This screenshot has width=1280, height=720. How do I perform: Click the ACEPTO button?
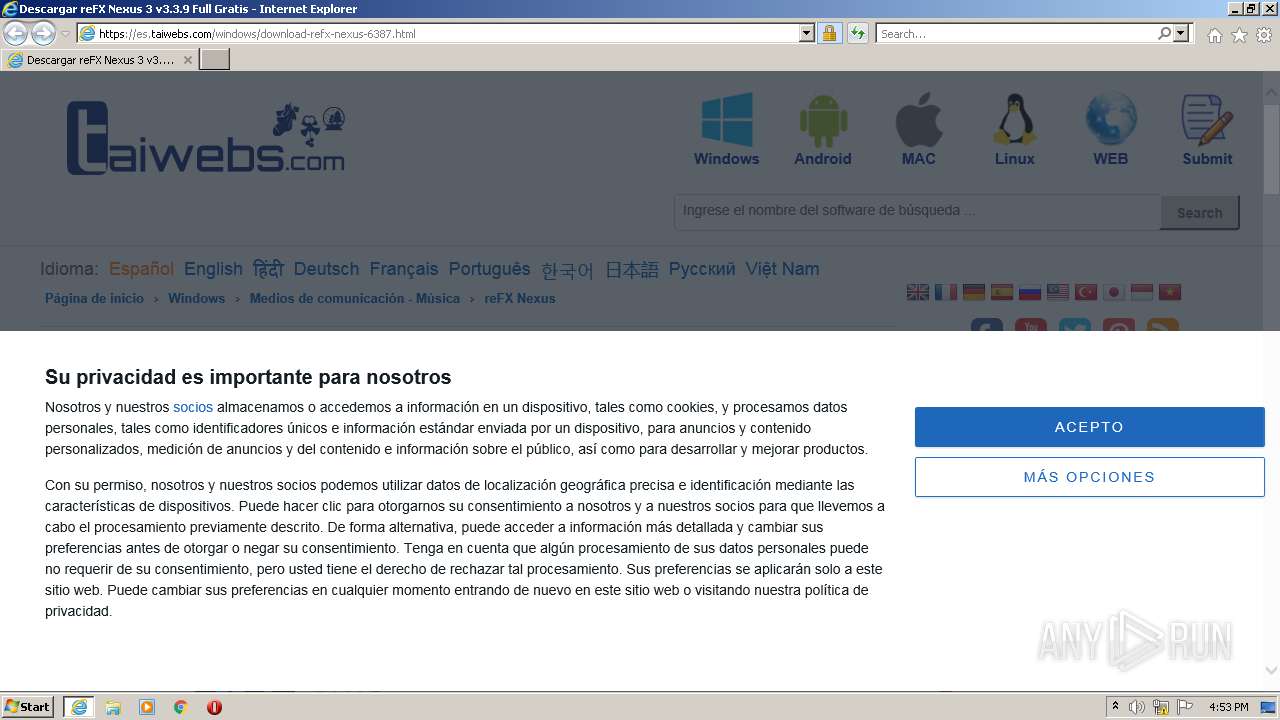pos(1089,427)
